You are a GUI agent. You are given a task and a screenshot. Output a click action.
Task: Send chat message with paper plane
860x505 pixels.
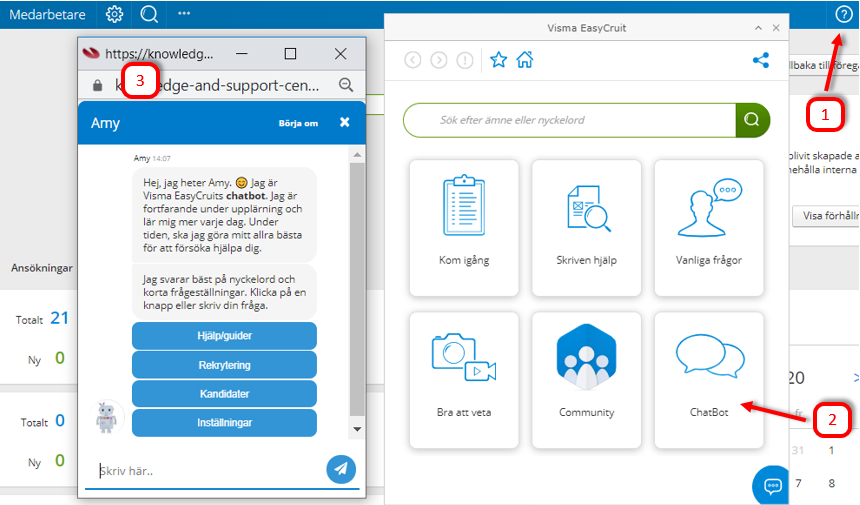point(341,469)
